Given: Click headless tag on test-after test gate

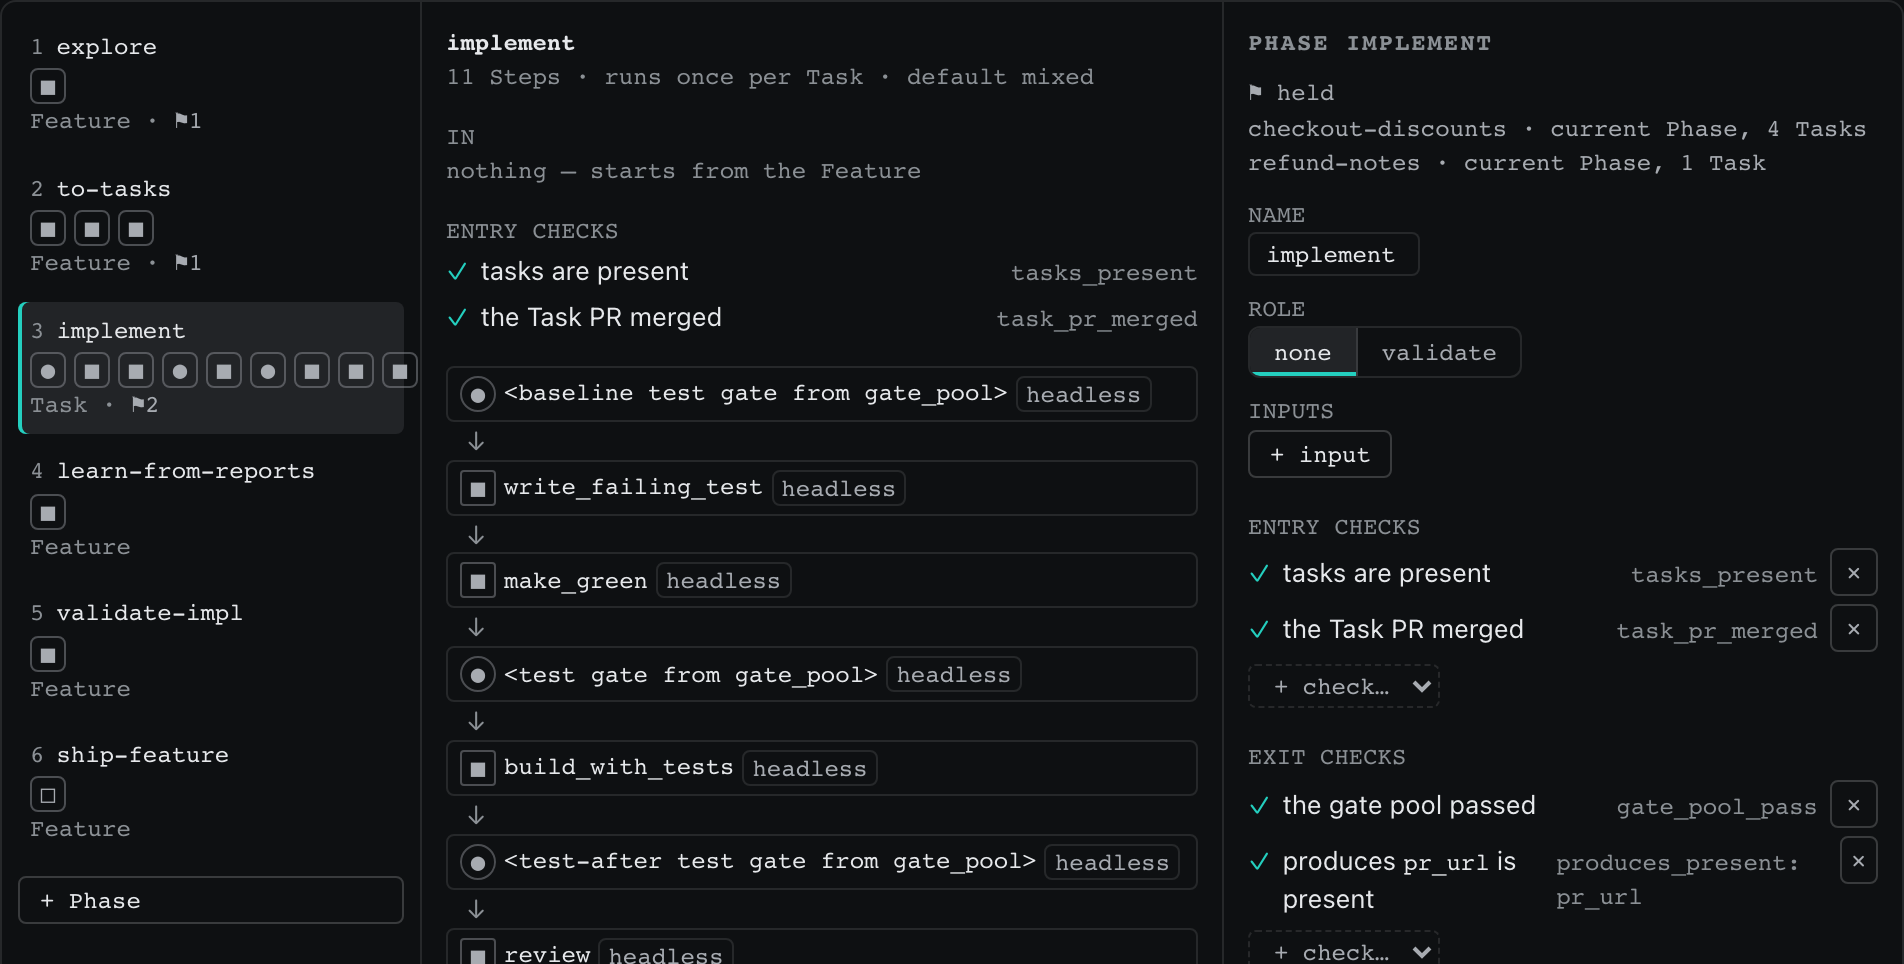Looking at the screenshot, I should click(1112, 863).
